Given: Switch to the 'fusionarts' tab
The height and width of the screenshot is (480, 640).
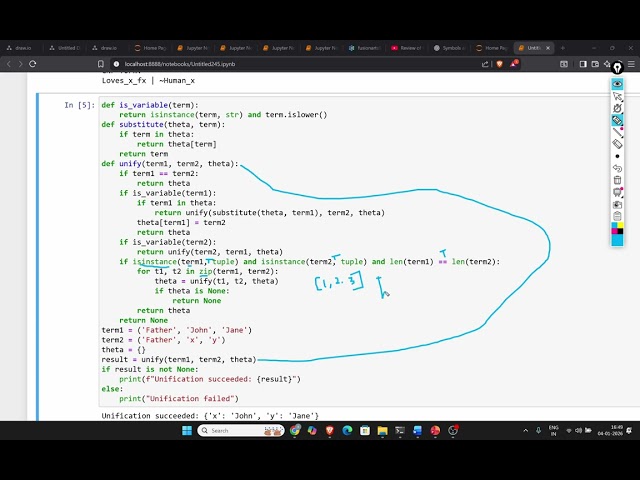Looking at the screenshot, I should (364, 48).
